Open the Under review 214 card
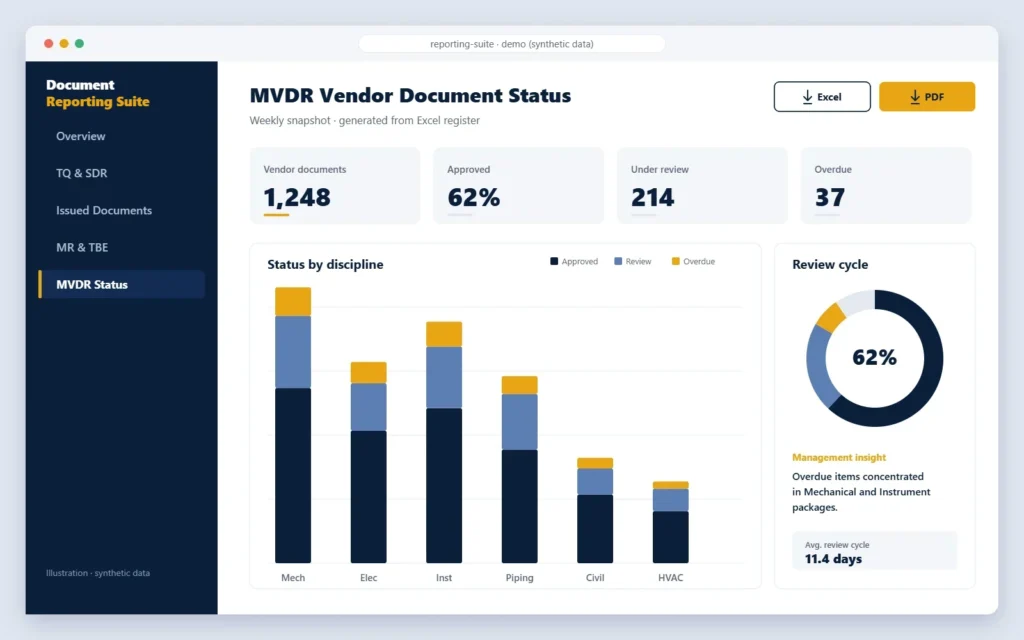The height and width of the screenshot is (640, 1024). pos(702,185)
